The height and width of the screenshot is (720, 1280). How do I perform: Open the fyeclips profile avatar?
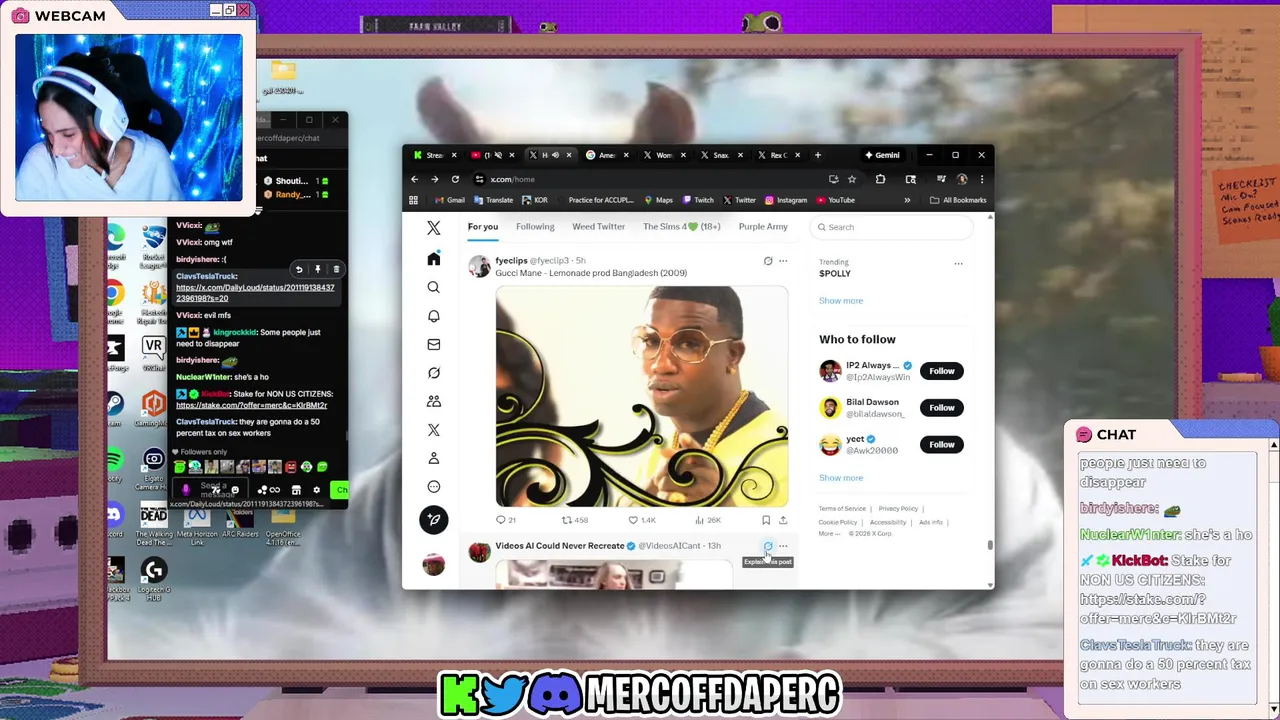pos(480,266)
